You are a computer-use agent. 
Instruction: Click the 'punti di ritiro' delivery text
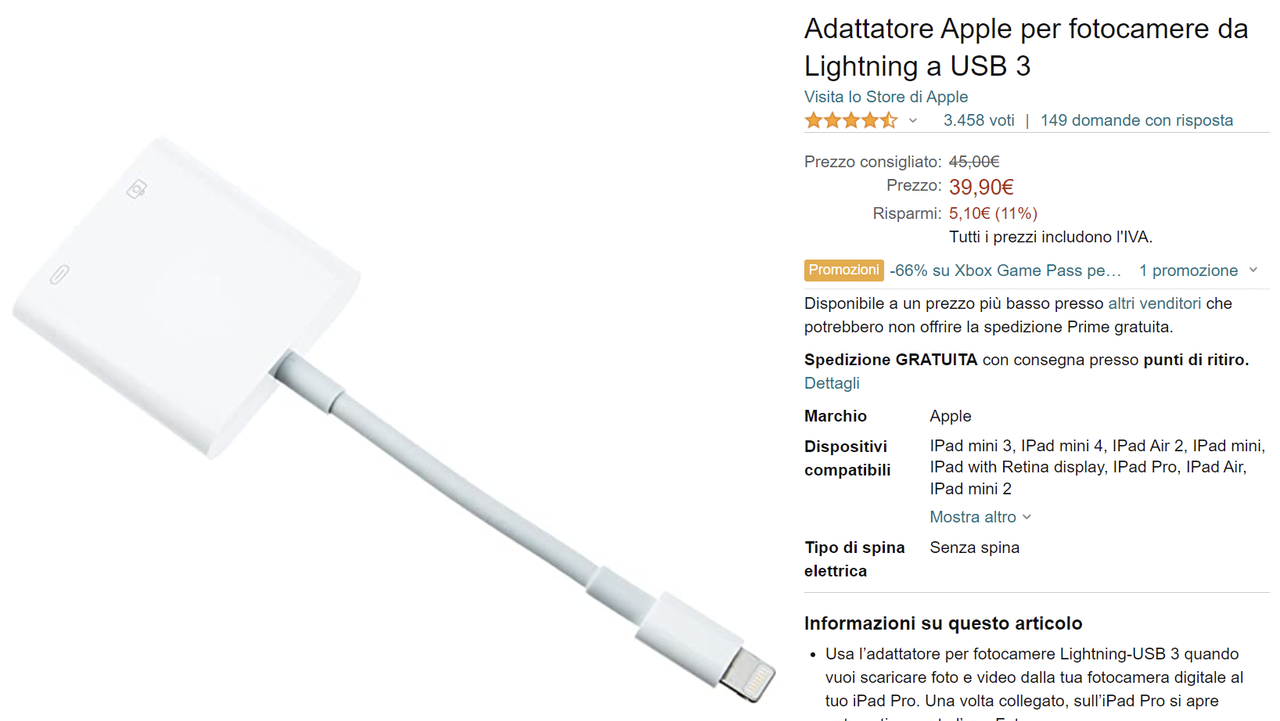click(x=1196, y=360)
